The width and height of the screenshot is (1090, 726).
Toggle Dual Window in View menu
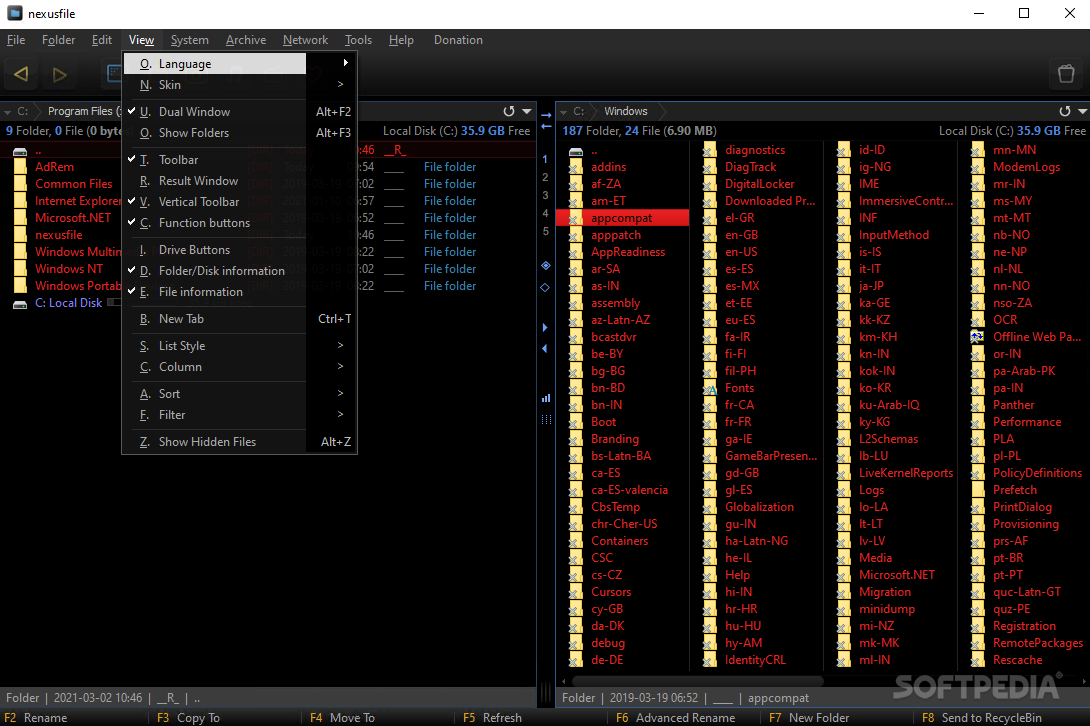[240, 111]
